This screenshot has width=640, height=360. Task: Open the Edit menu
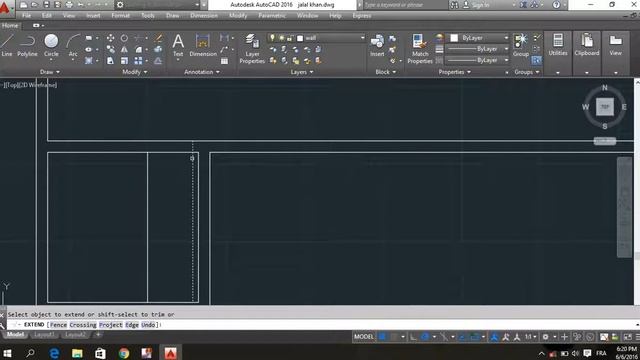tap(47, 16)
